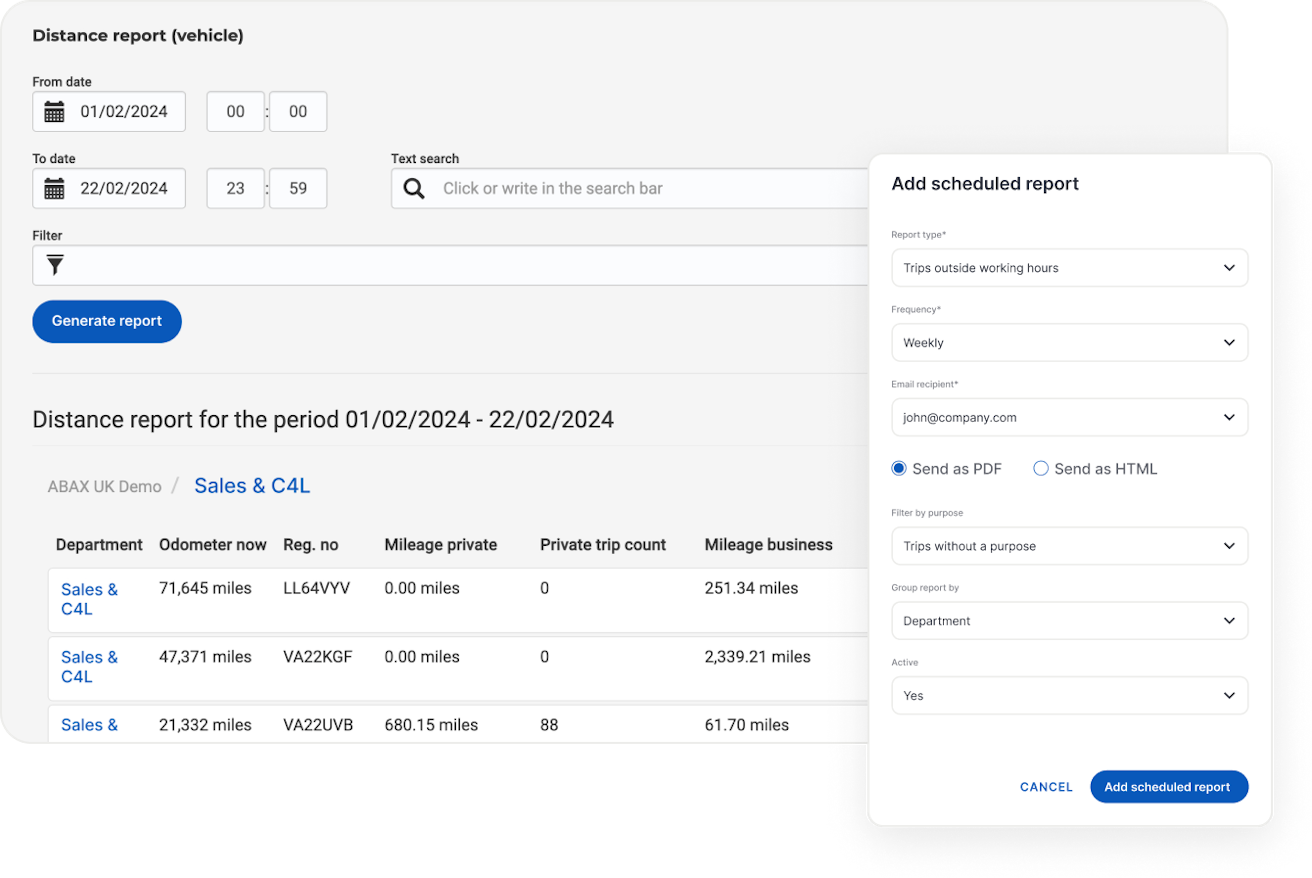Click registration number LL64VYV
Screen dimensions: 1312x878
pyautogui.click(x=317, y=589)
